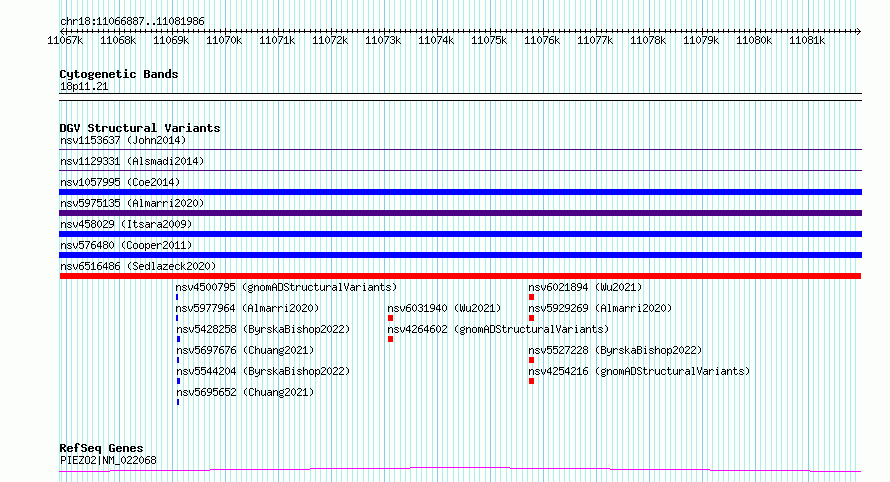Click the RefSeq Genes track heading
Image resolution: width=890 pixels, height=482 pixels.
[101, 448]
